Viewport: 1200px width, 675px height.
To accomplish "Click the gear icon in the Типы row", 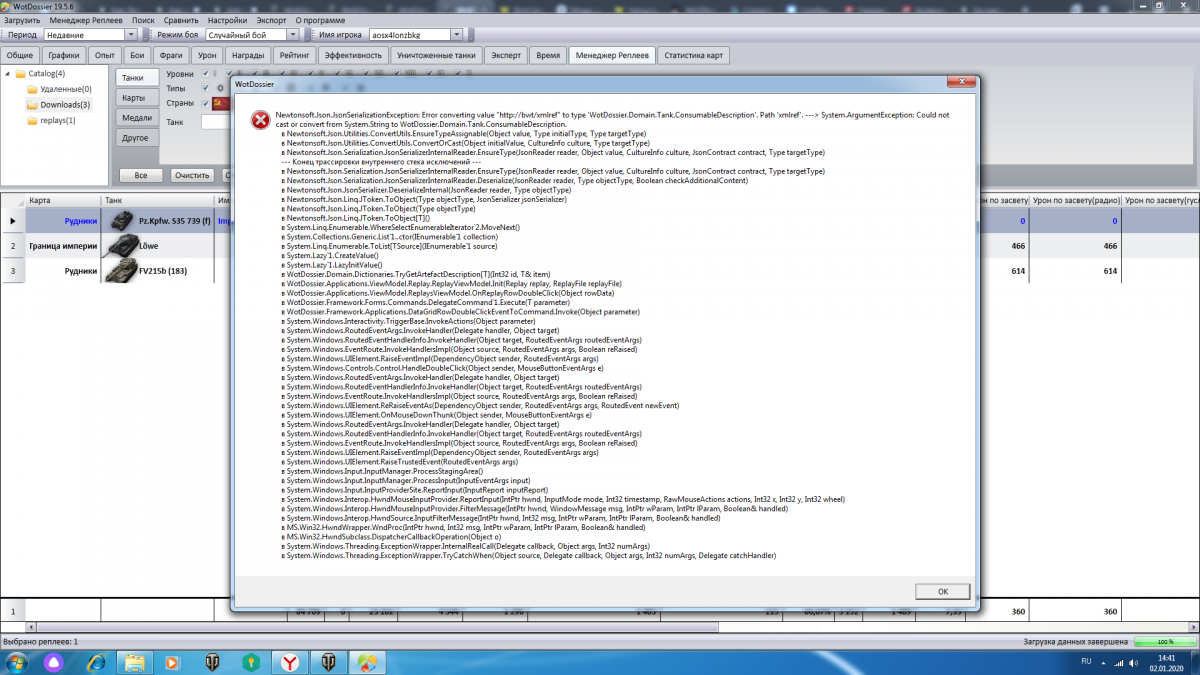I will [x=220, y=88].
